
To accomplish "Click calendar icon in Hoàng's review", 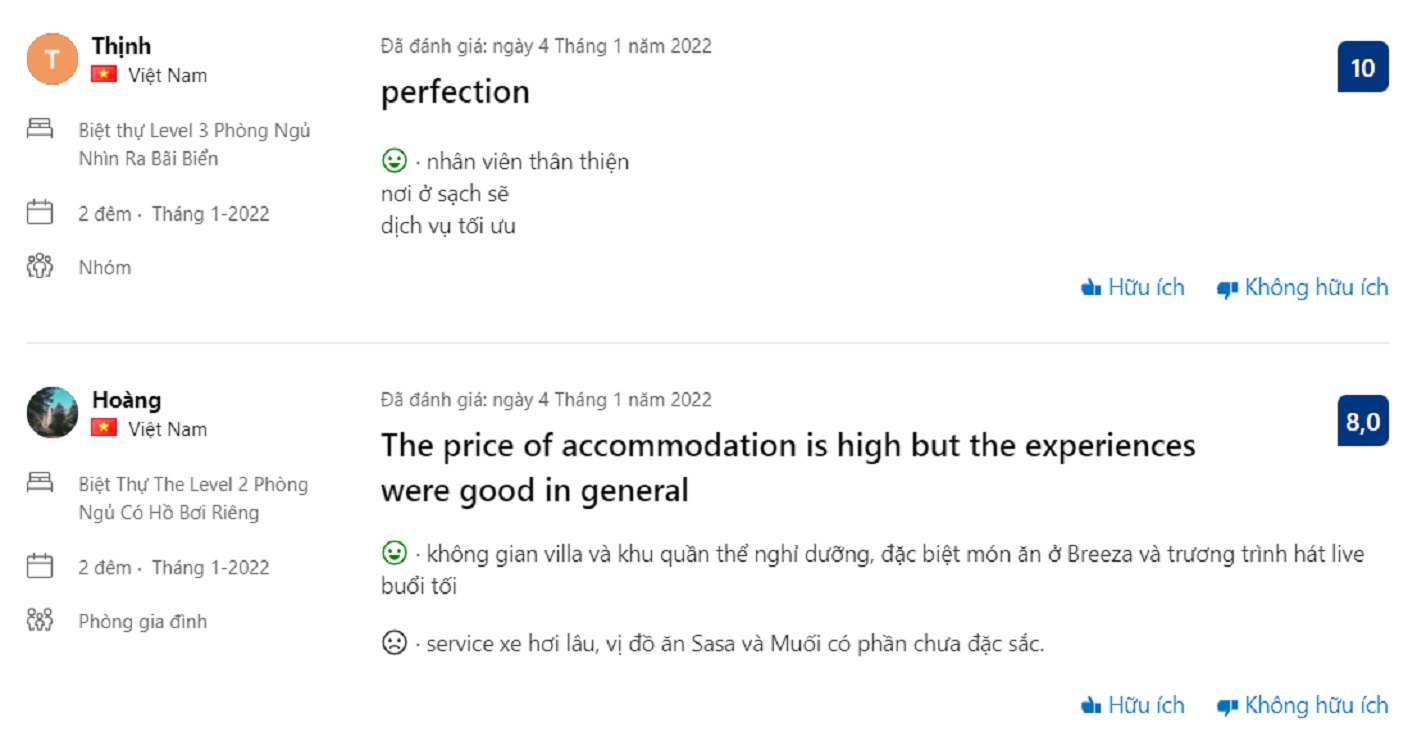I will point(39,566).
